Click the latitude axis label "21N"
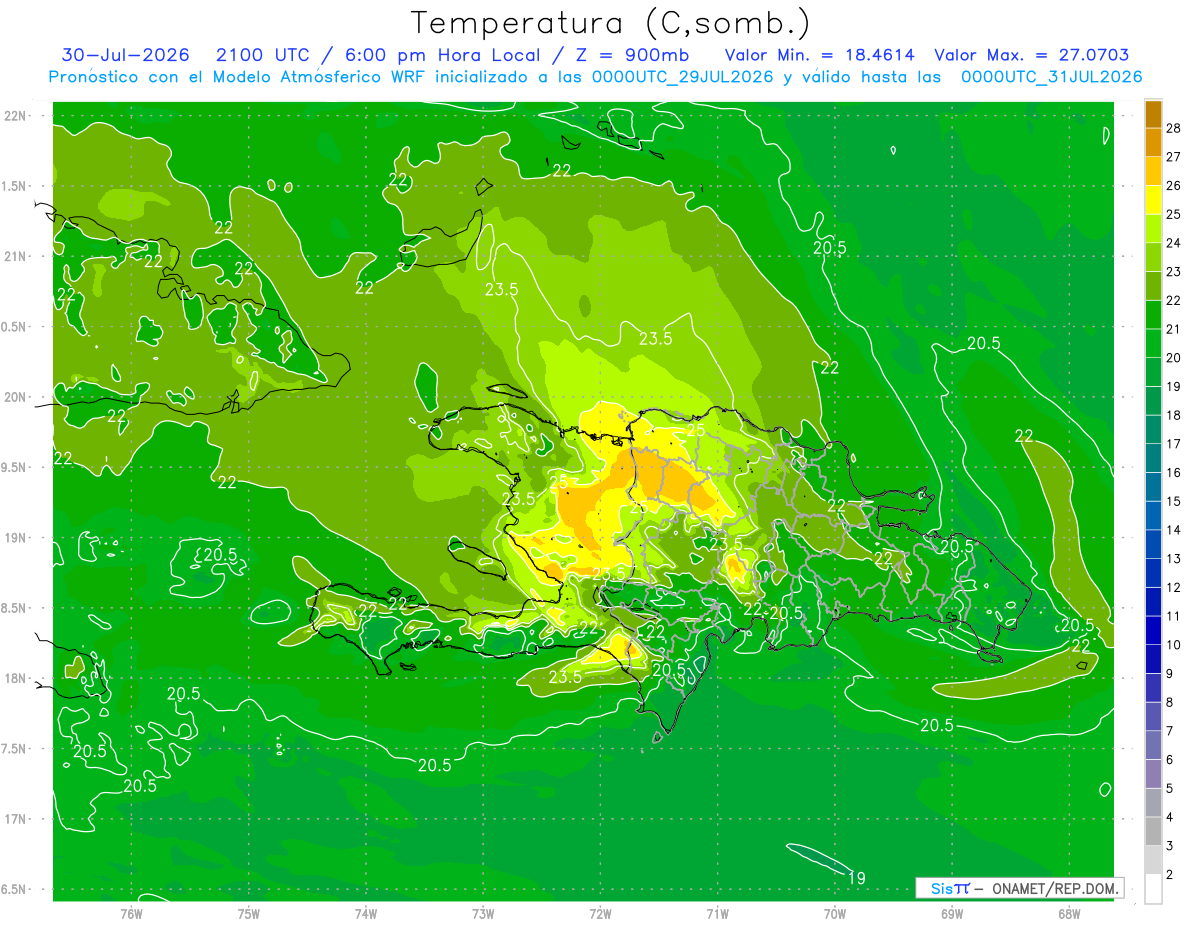Screen dimensions: 1200x927 [16, 256]
